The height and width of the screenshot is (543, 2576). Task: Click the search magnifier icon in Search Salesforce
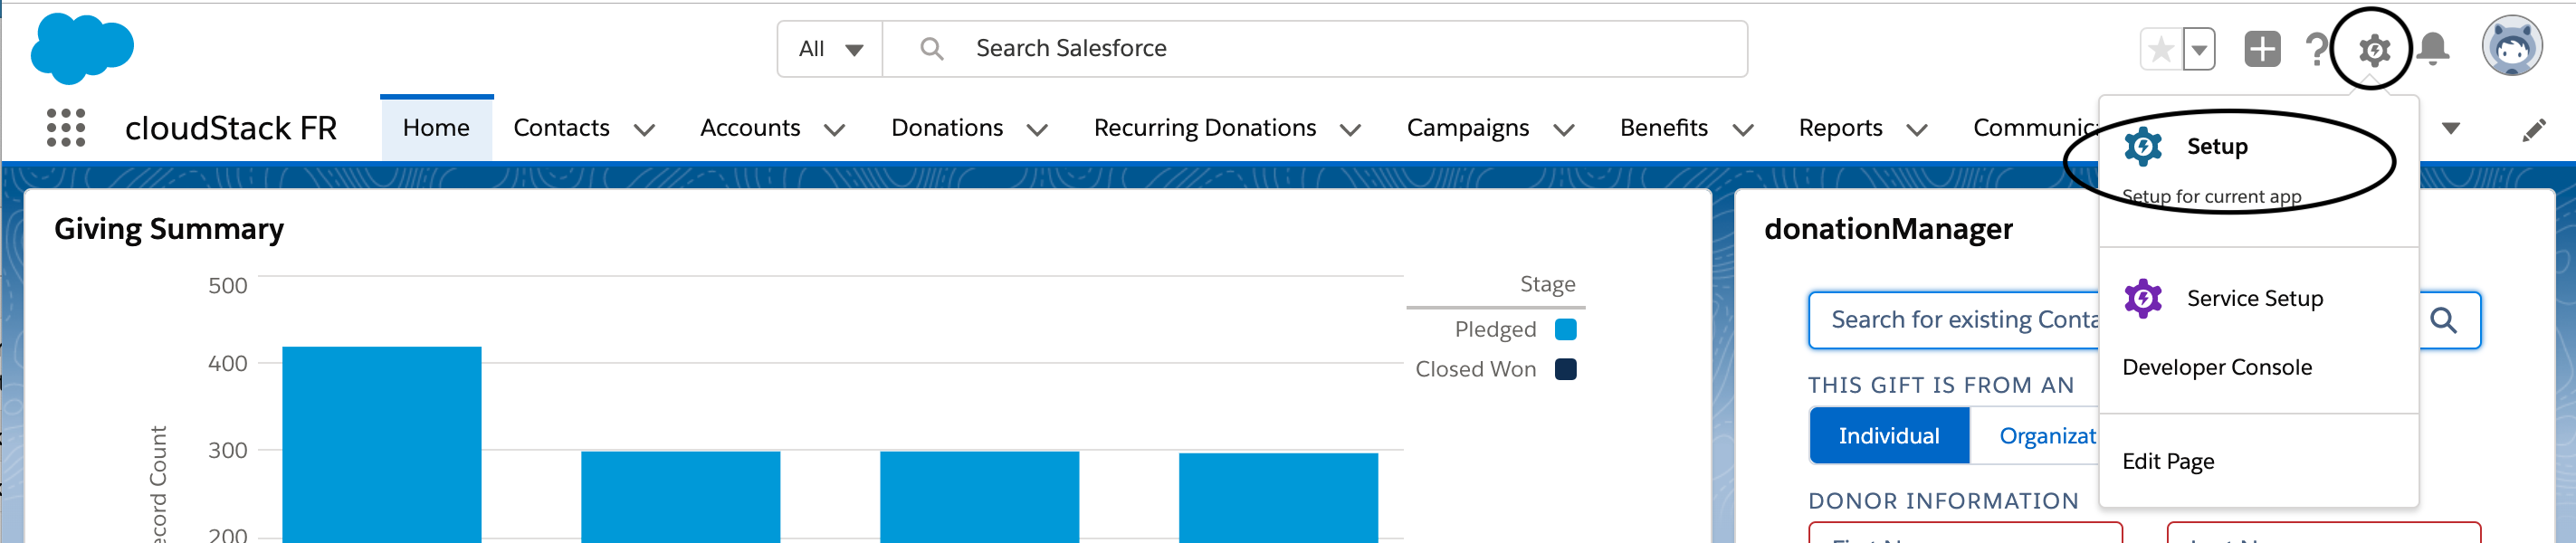click(x=931, y=48)
